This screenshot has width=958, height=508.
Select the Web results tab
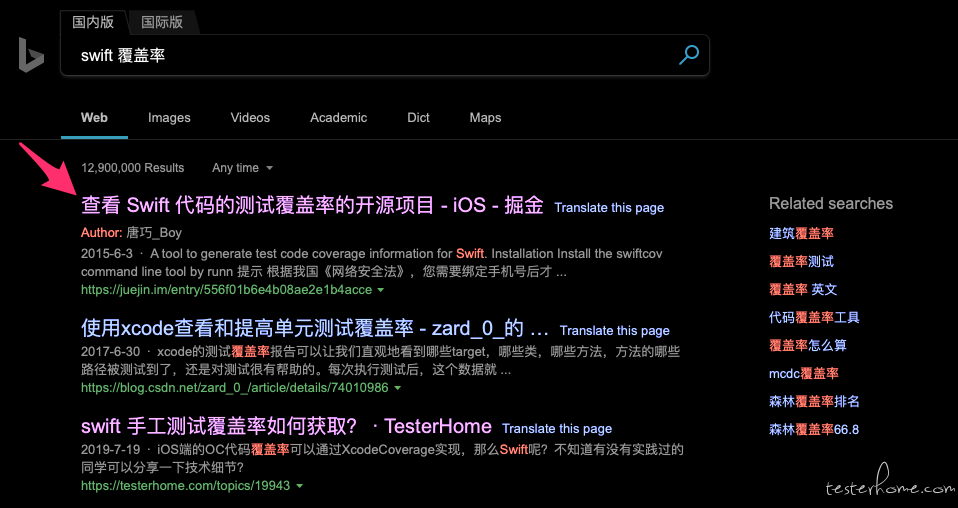[x=94, y=117]
